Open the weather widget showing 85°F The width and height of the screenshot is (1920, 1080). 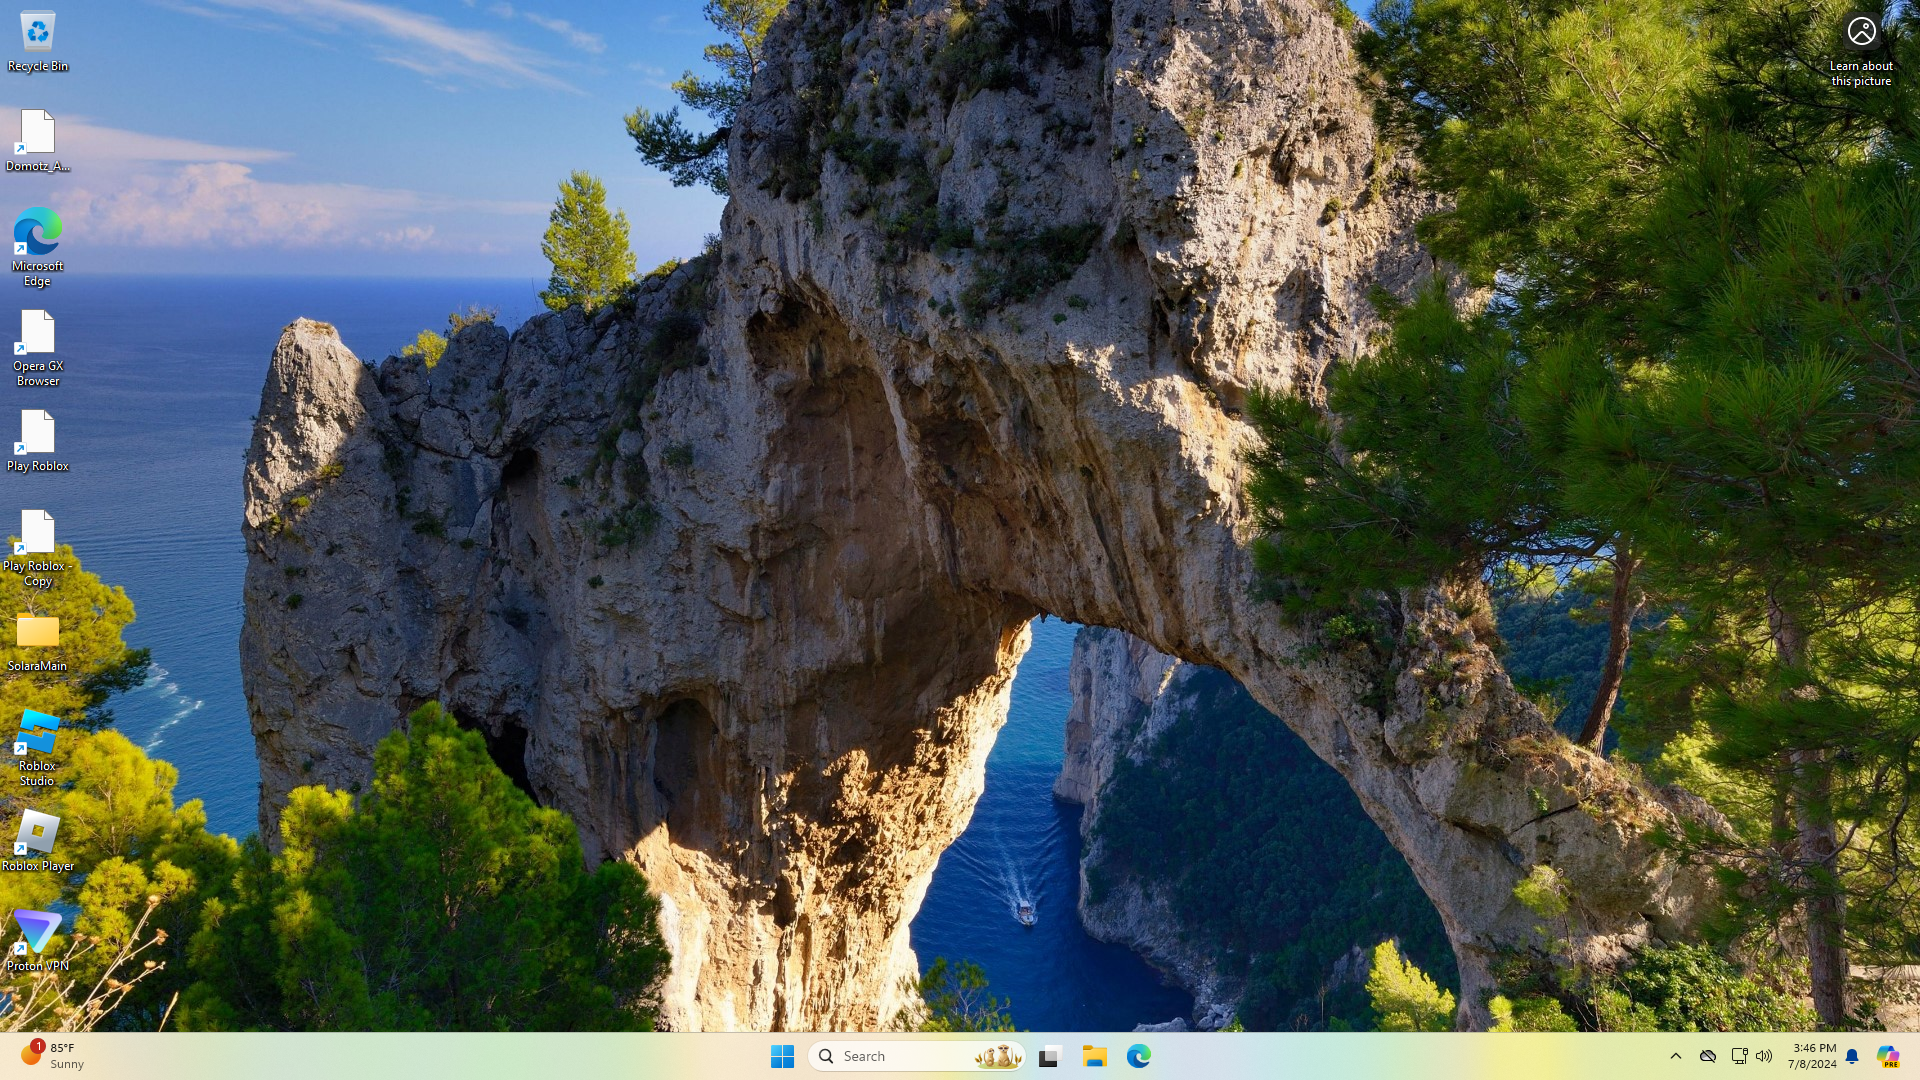(x=52, y=1056)
